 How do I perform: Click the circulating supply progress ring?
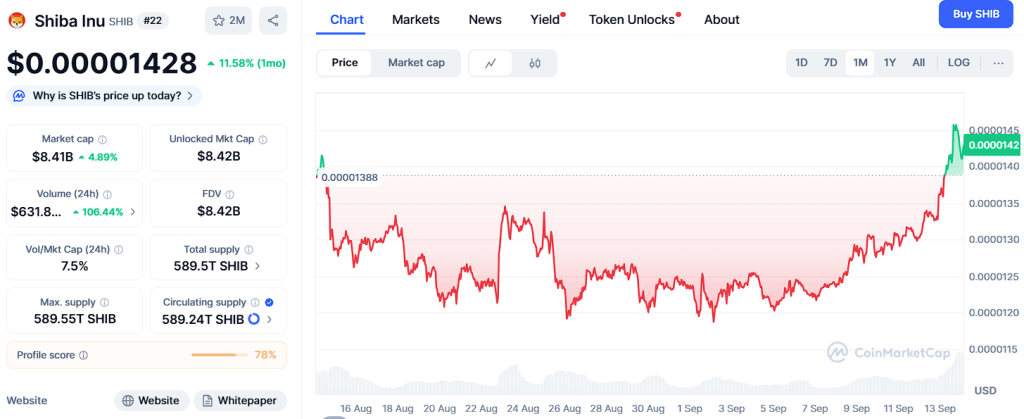(254, 319)
